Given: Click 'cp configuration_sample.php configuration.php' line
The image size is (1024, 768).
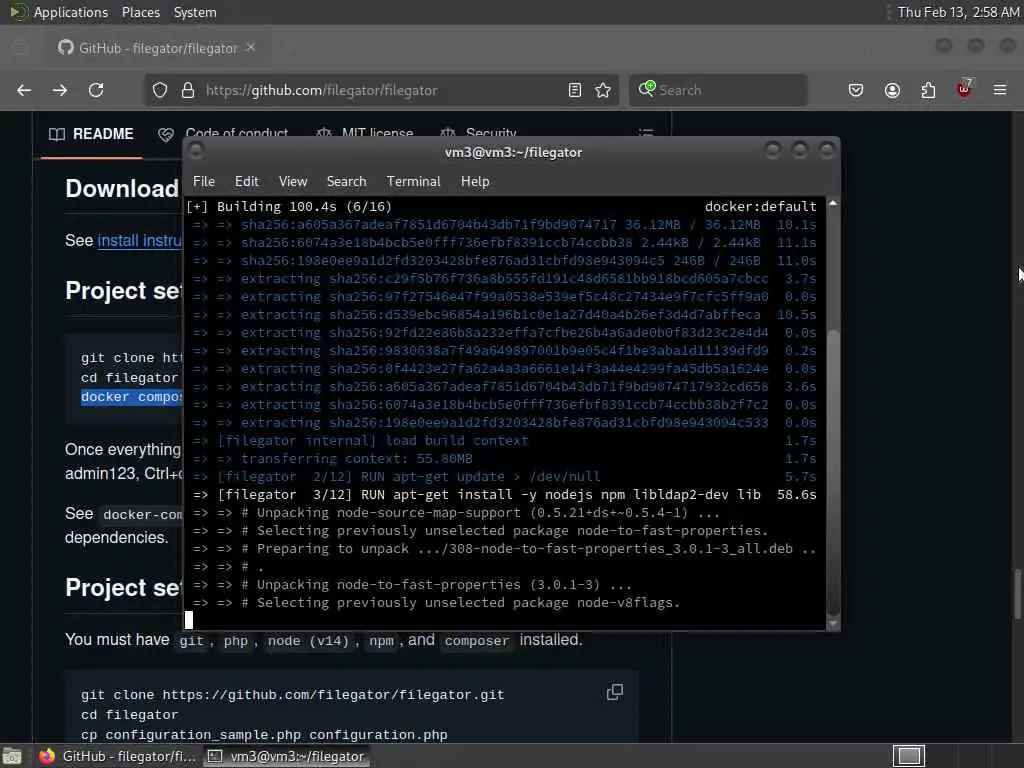Looking at the screenshot, I should pos(264,735).
